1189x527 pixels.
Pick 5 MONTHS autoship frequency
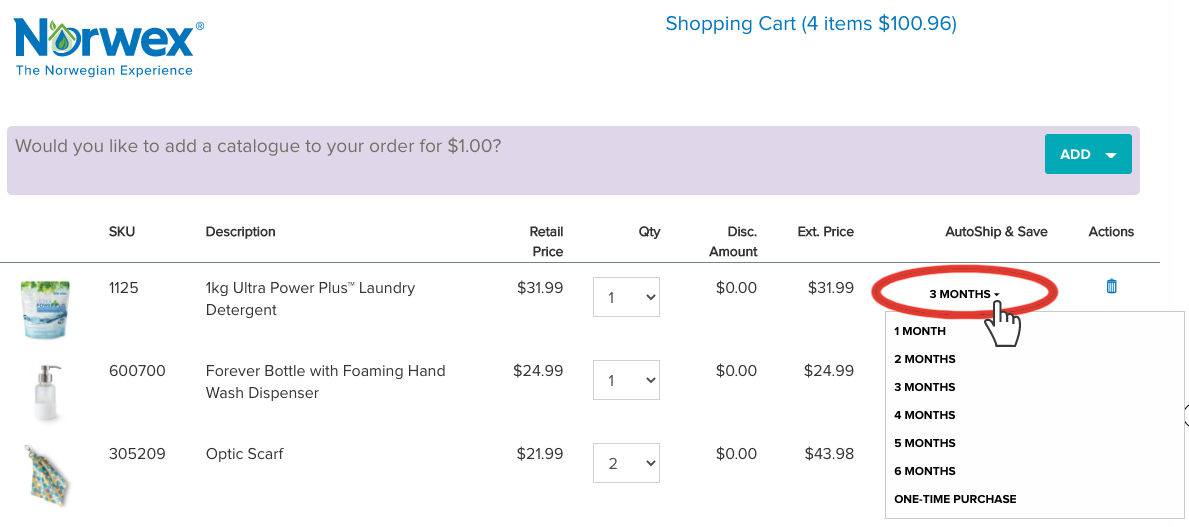point(925,443)
